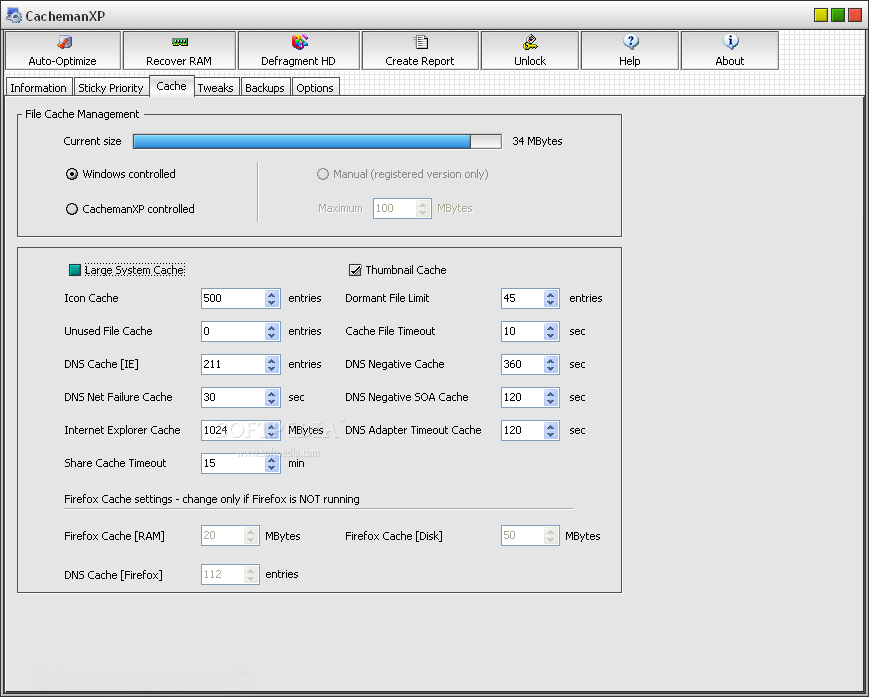Click the Auto-Optimize button label

[x=63, y=61]
